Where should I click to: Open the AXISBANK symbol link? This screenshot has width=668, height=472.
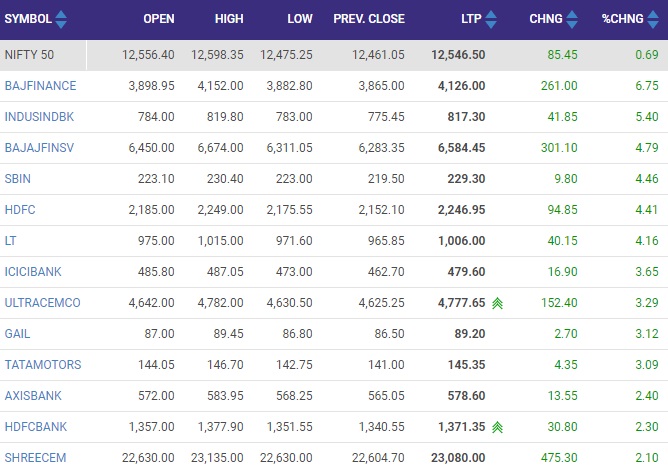click(33, 396)
